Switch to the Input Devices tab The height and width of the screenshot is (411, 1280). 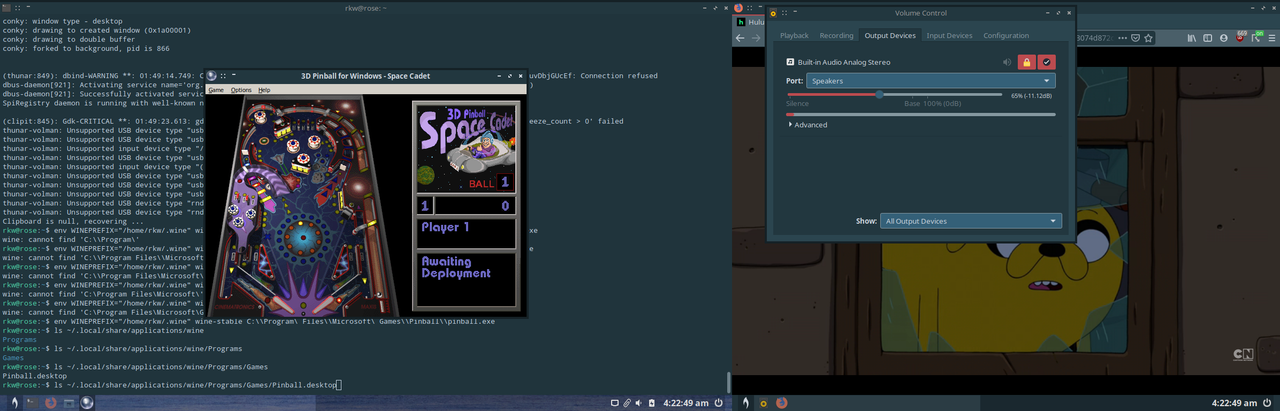(x=949, y=35)
